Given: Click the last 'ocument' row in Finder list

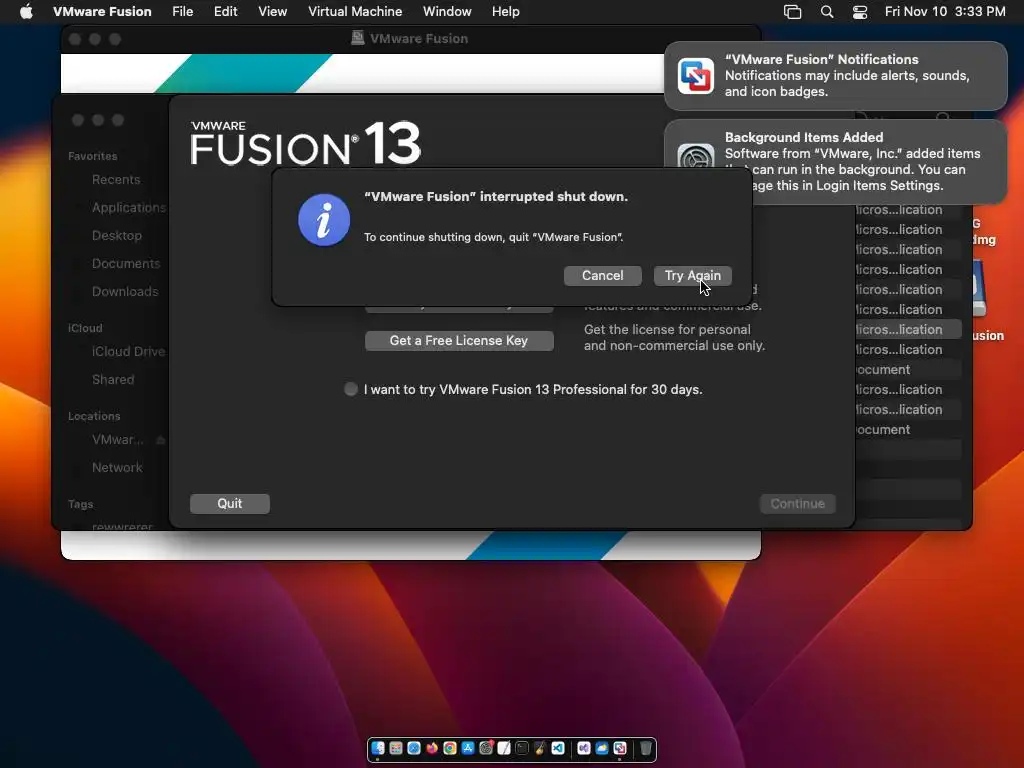Looking at the screenshot, I should [x=908, y=430].
